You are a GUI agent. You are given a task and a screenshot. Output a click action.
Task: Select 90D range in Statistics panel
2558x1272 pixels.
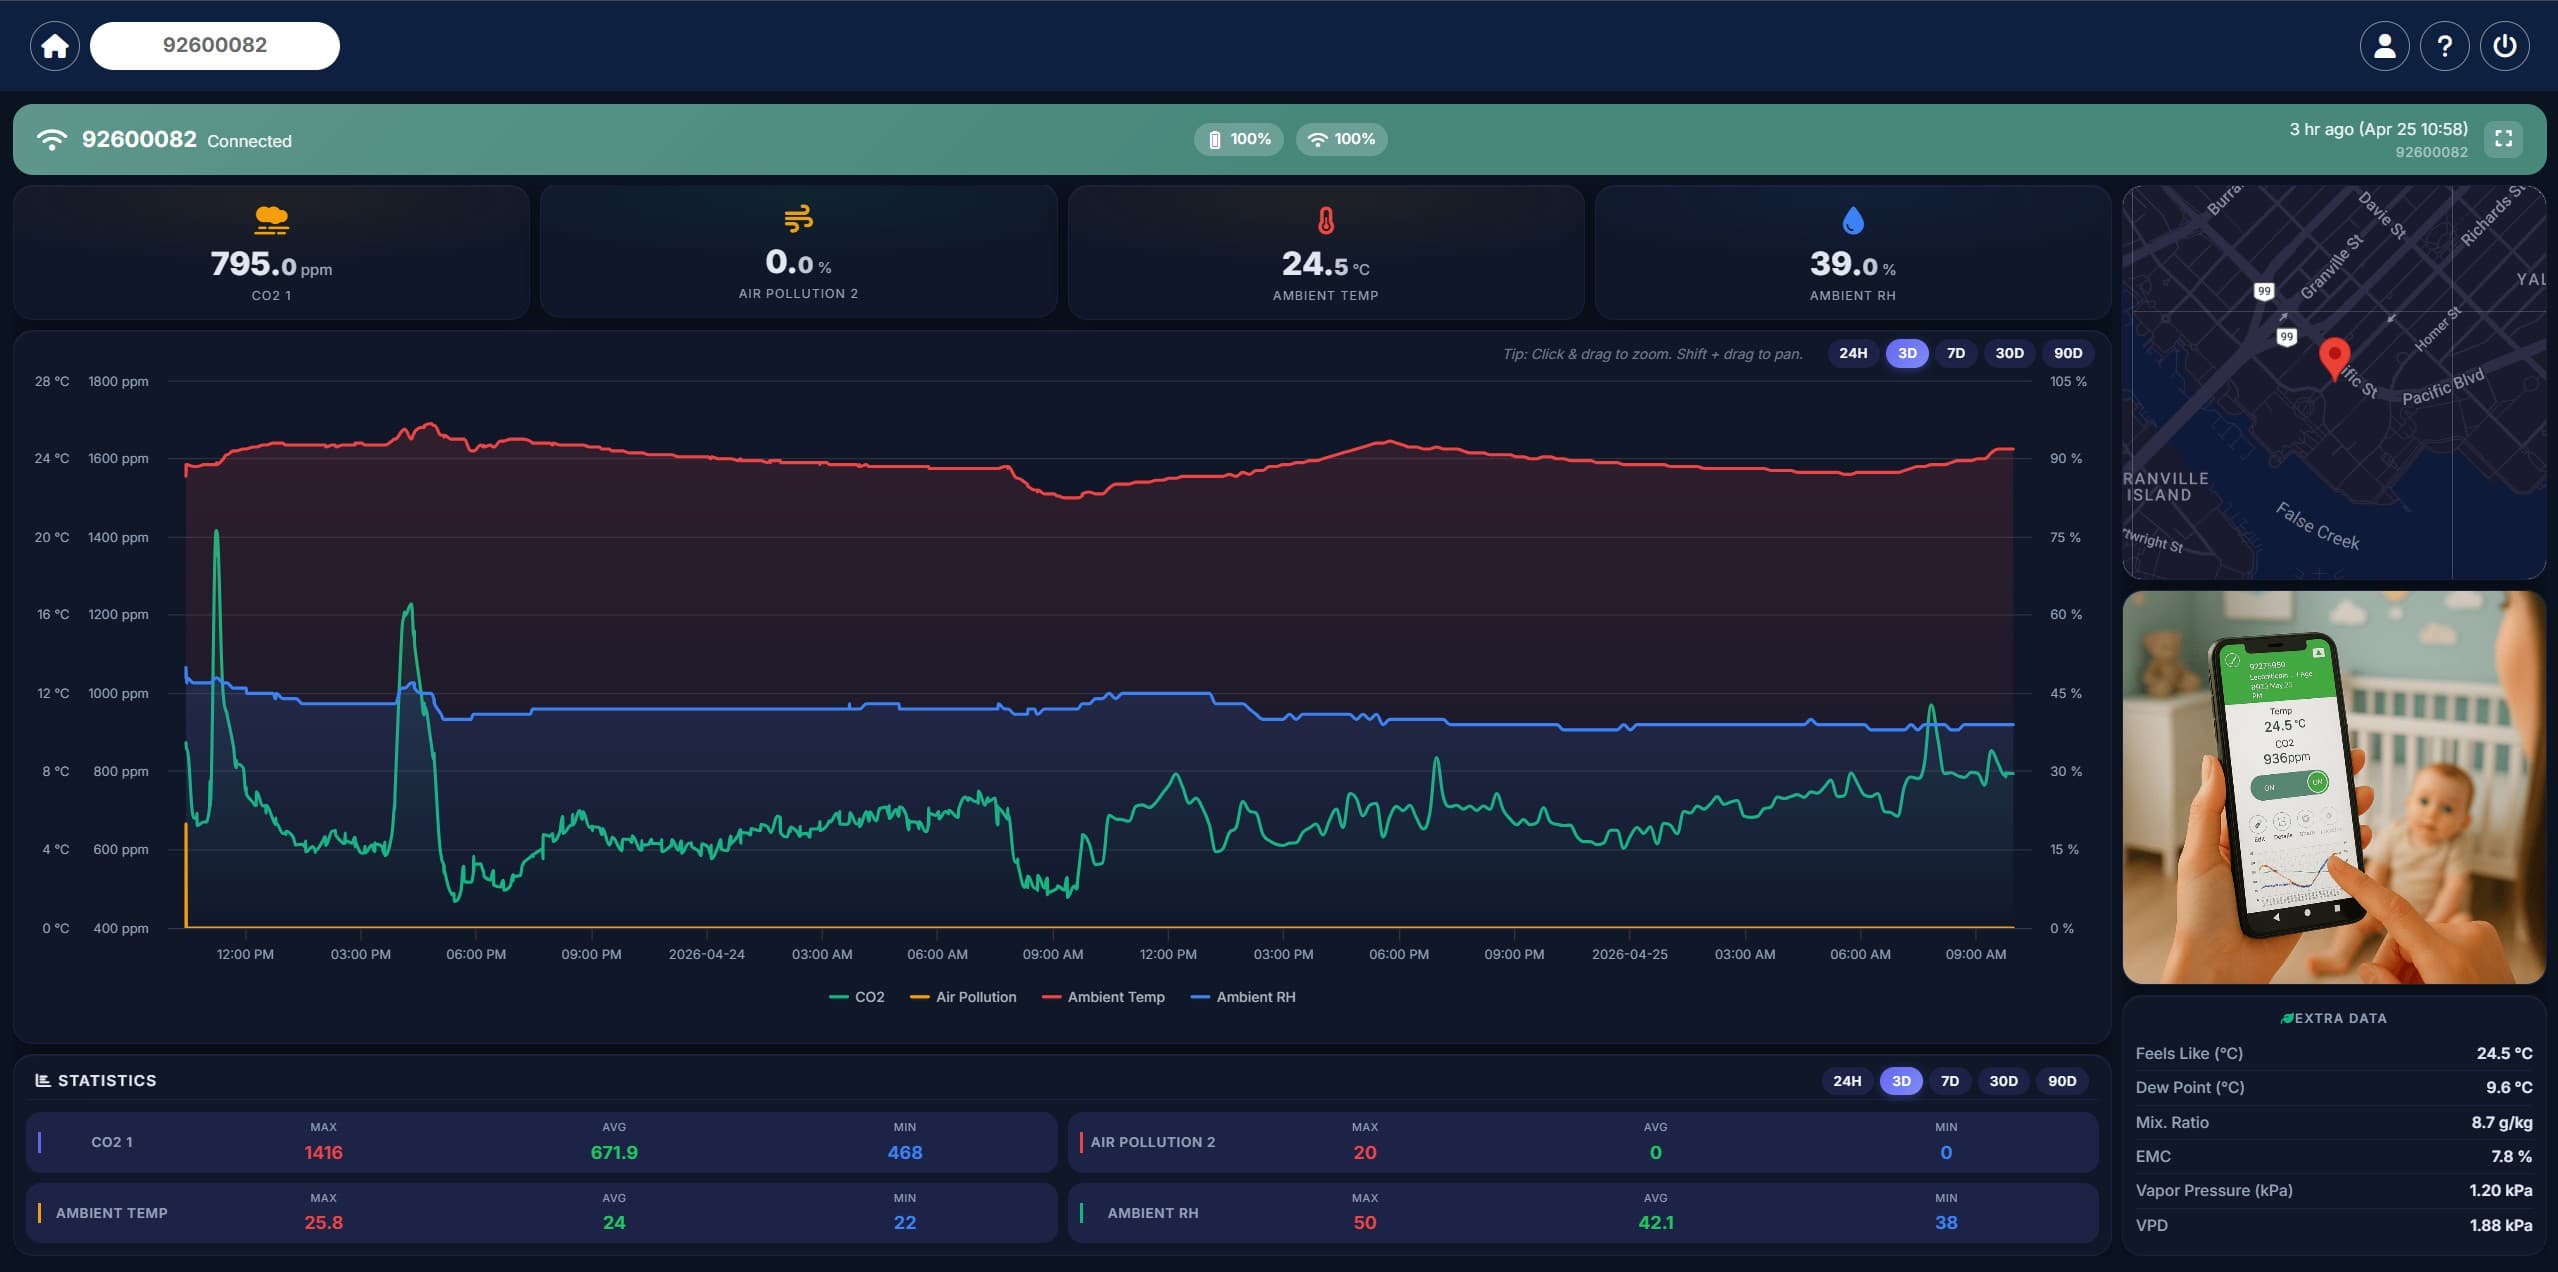[x=2061, y=1081]
